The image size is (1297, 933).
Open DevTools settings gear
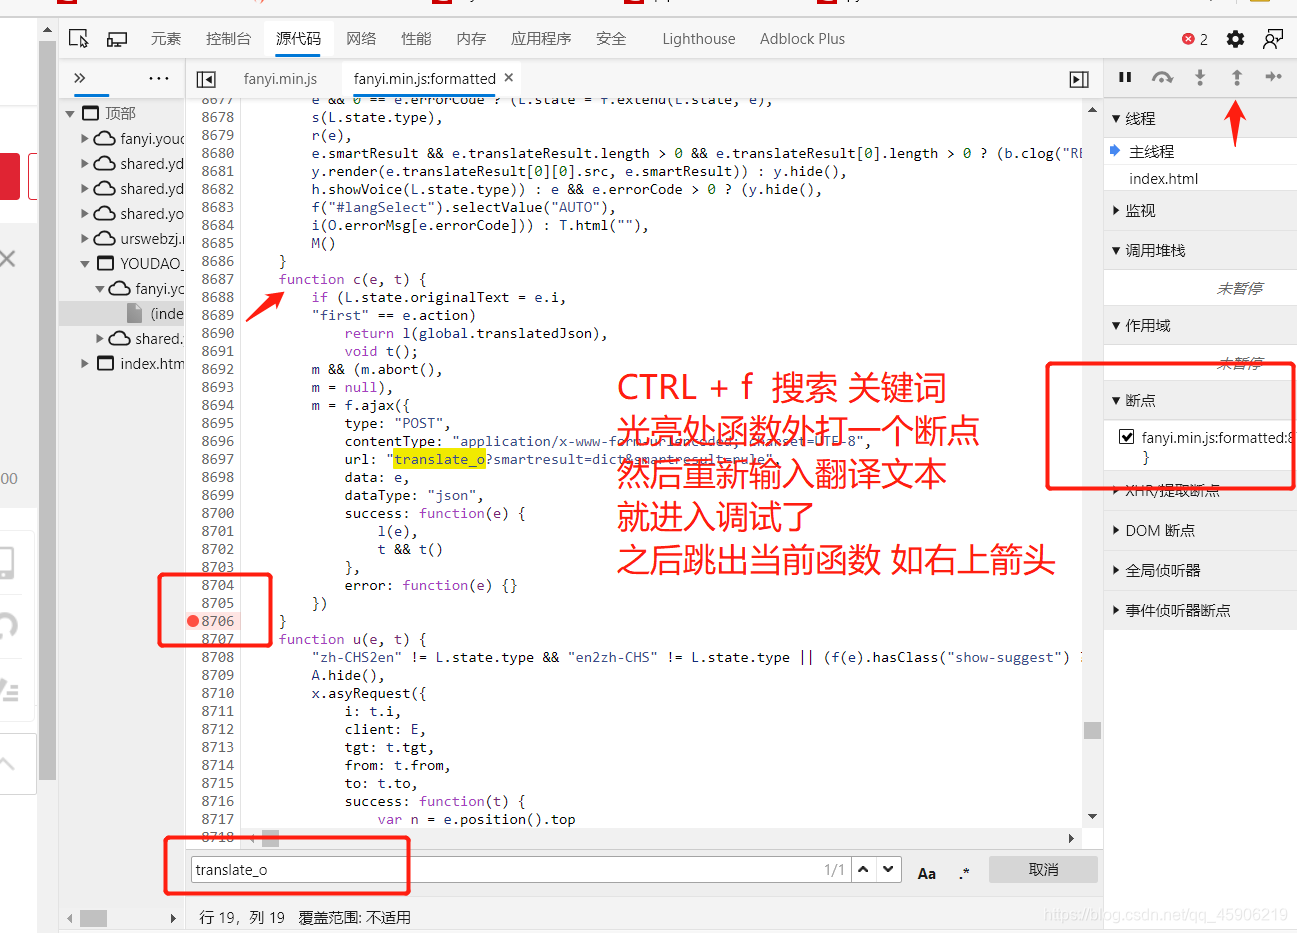[1236, 39]
